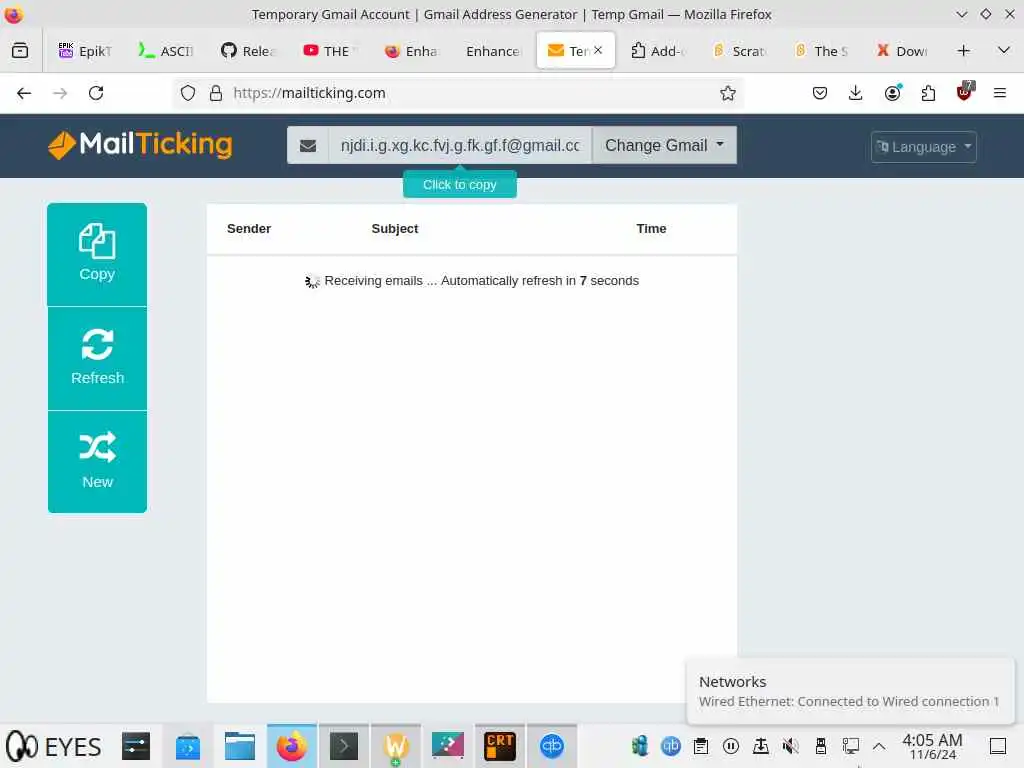Screen dimensions: 1024x768
Task: Open Firefox hamburger application menu
Action: (1000, 93)
